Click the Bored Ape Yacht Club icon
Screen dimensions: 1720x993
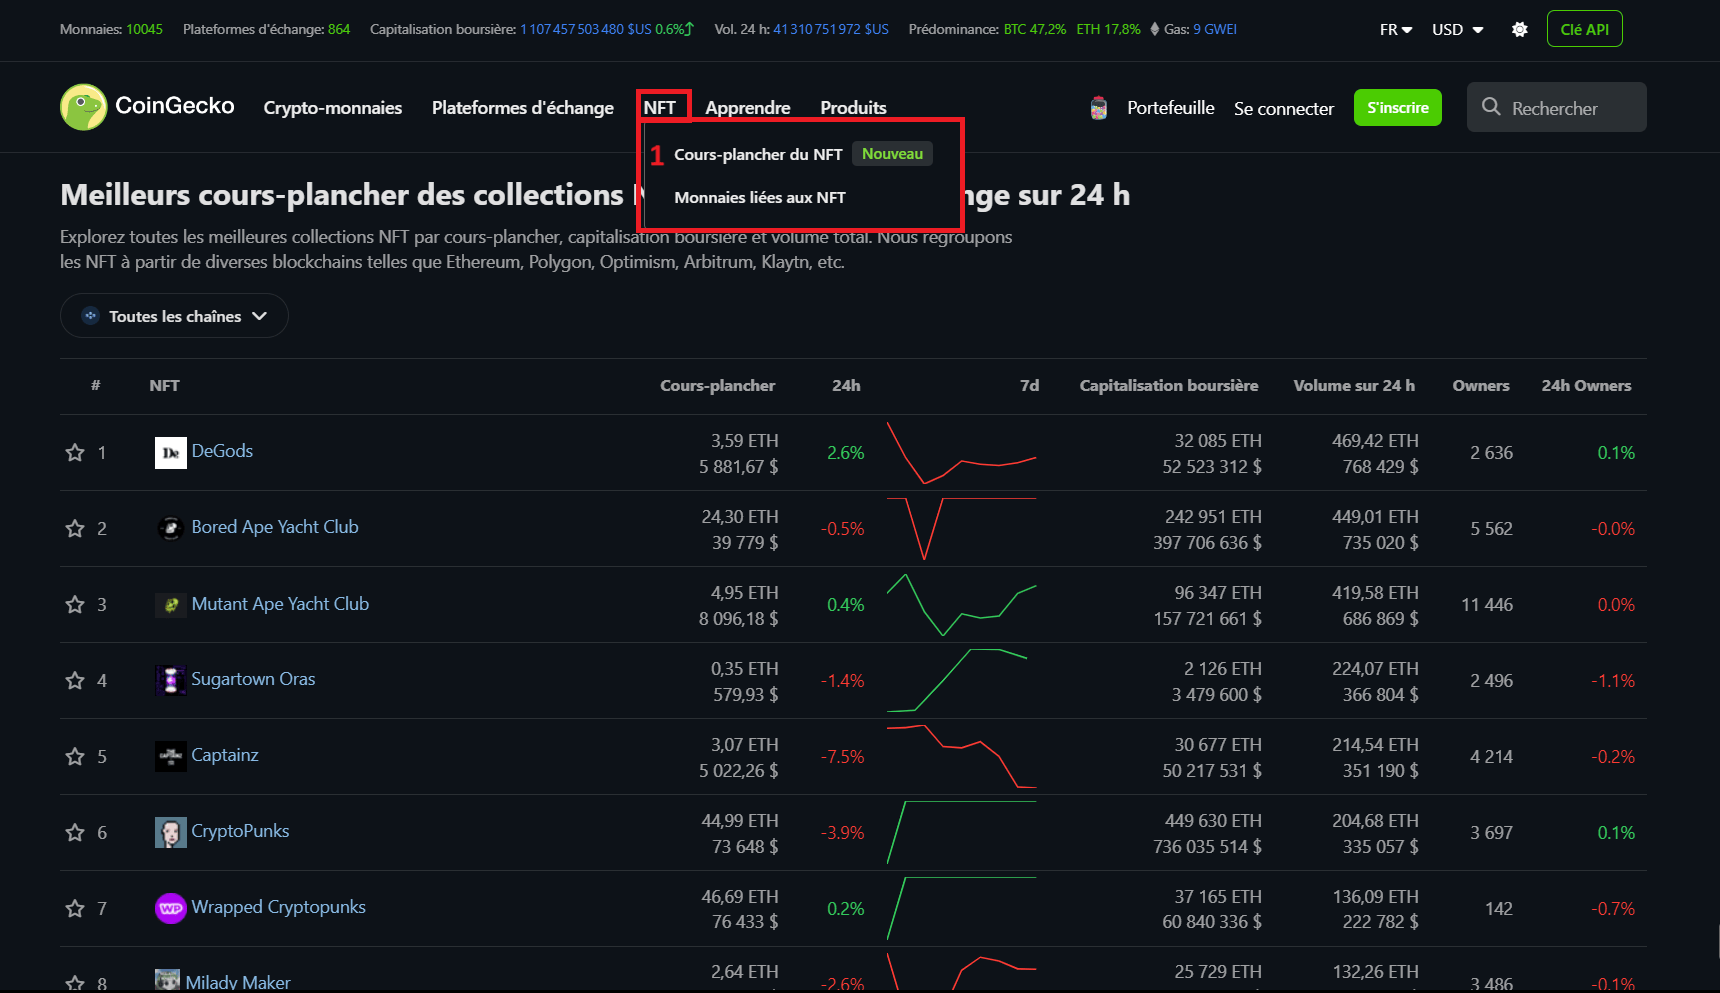[171, 528]
